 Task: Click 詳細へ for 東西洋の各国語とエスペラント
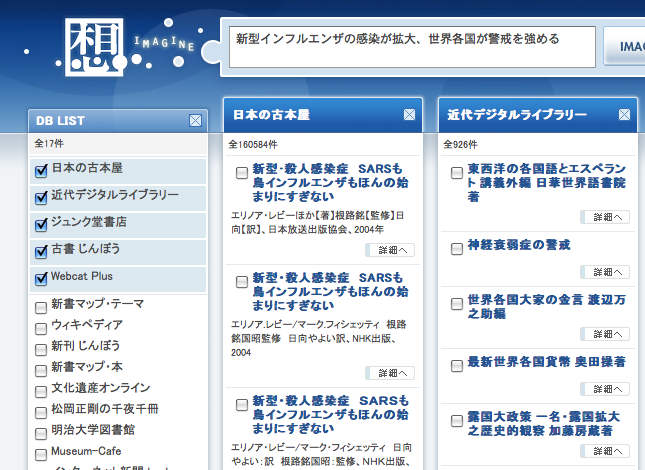tap(605, 217)
